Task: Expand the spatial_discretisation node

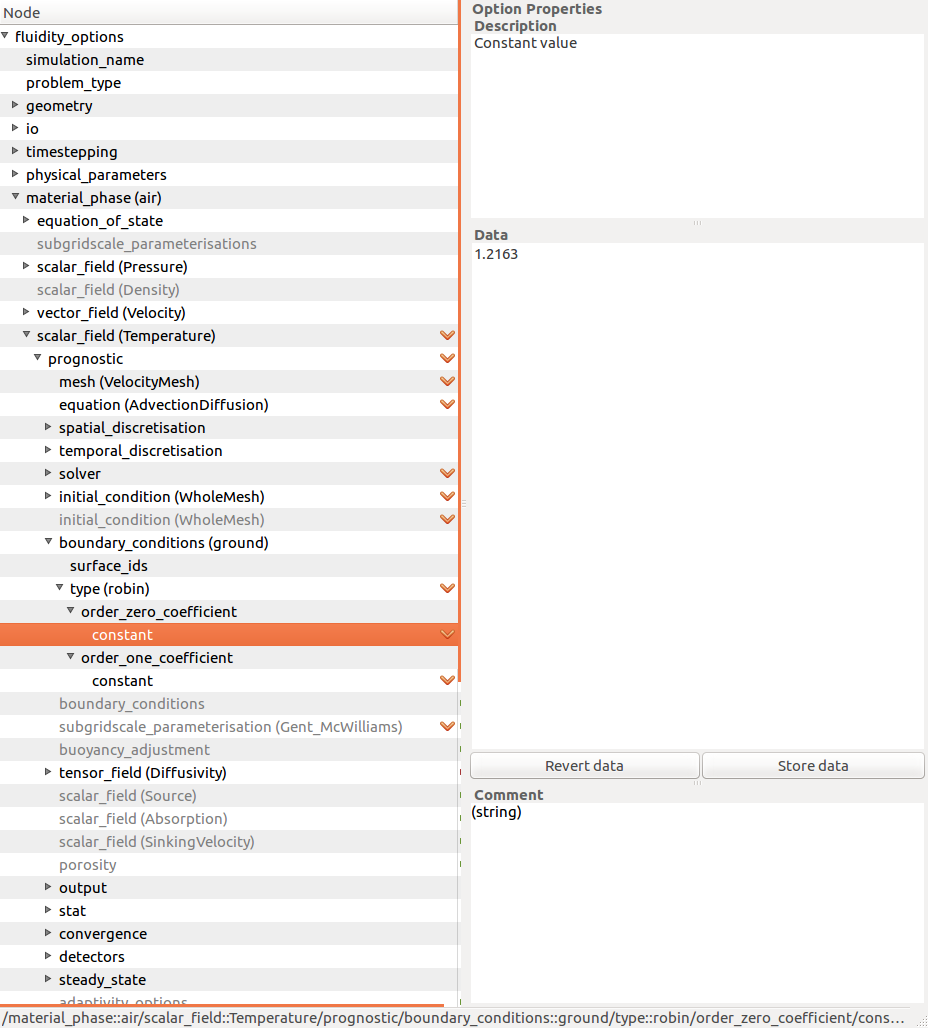Action: pyautogui.click(x=48, y=427)
